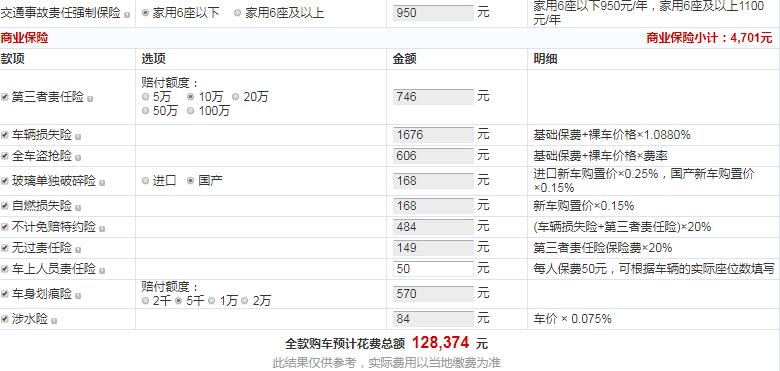Choose 1万 scratch coverage amount
The height and width of the screenshot is (371, 780).
point(212,300)
